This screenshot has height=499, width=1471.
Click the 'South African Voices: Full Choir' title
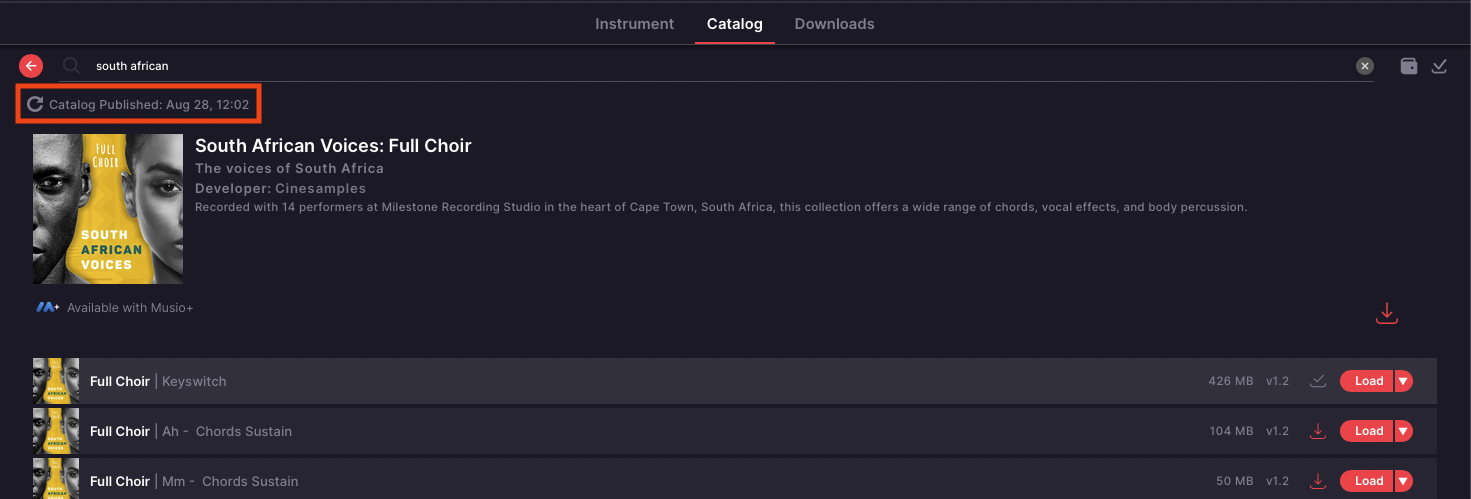click(x=333, y=146)
